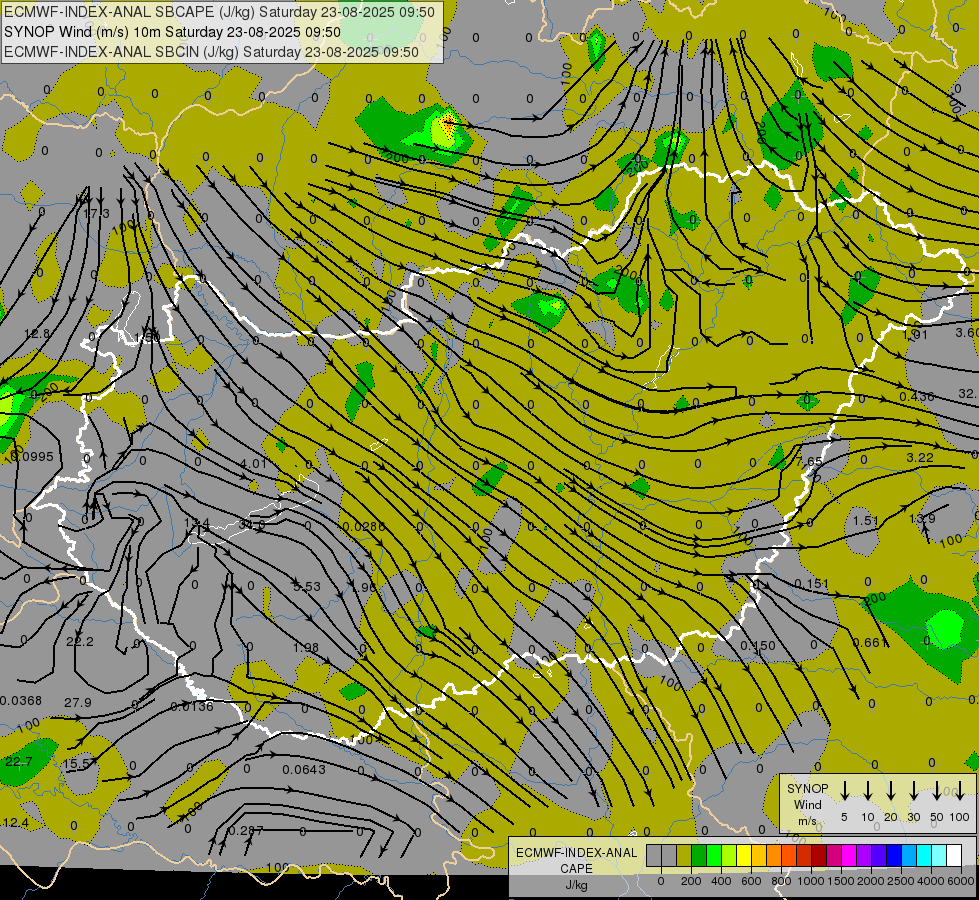Select the dark green CAPE legend swatch
Image resolution: width=979 pixels, height=900 pixels.
coord(699,855)
